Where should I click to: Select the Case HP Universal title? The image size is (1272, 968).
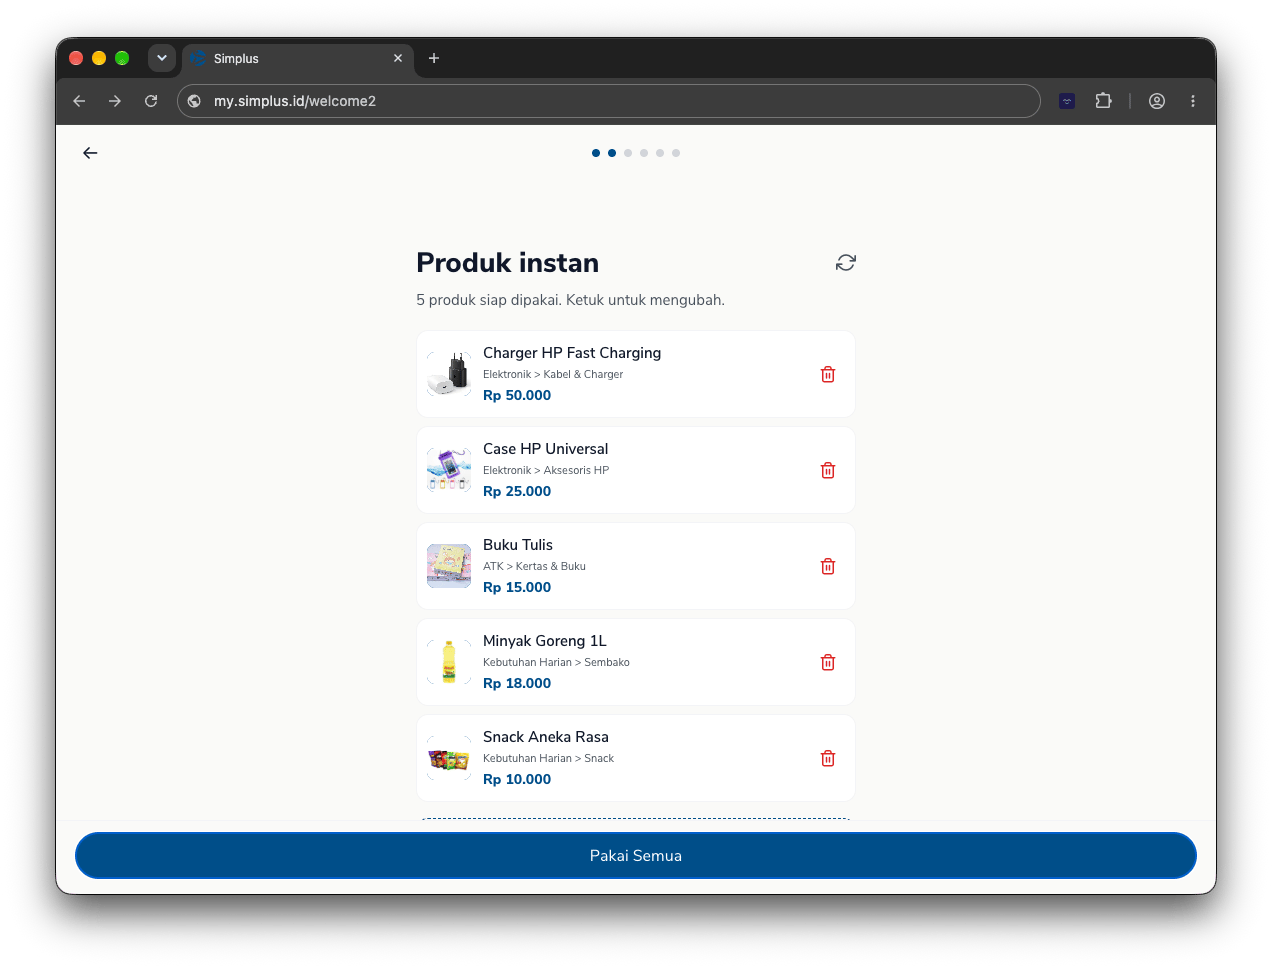point(545,449)
